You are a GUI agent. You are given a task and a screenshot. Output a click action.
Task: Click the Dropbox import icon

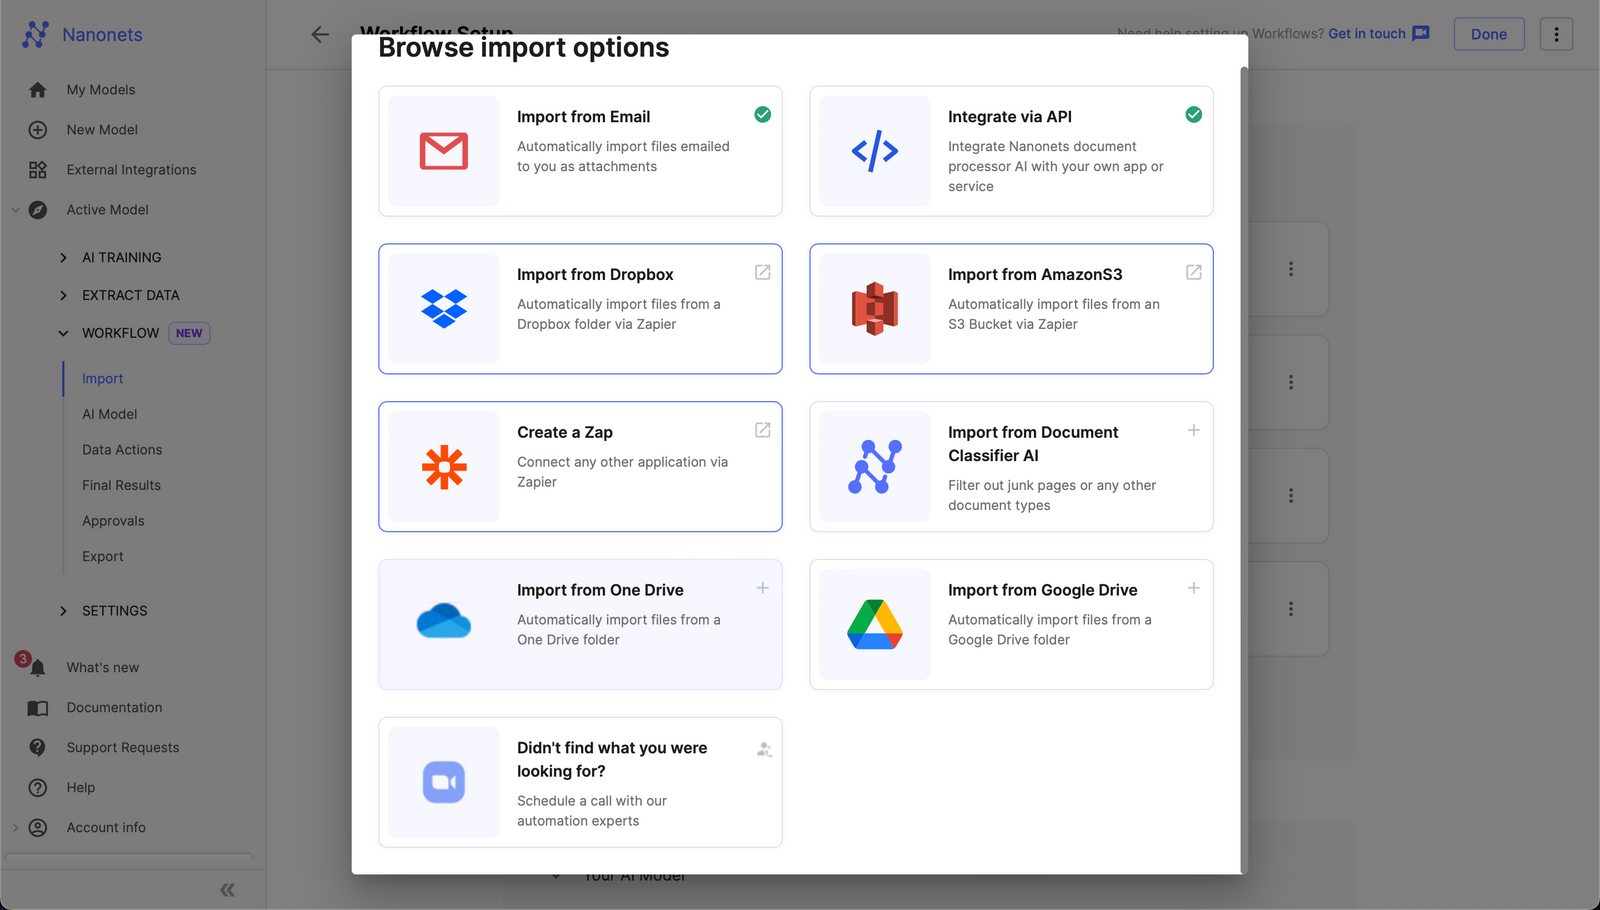coord(442,308)
